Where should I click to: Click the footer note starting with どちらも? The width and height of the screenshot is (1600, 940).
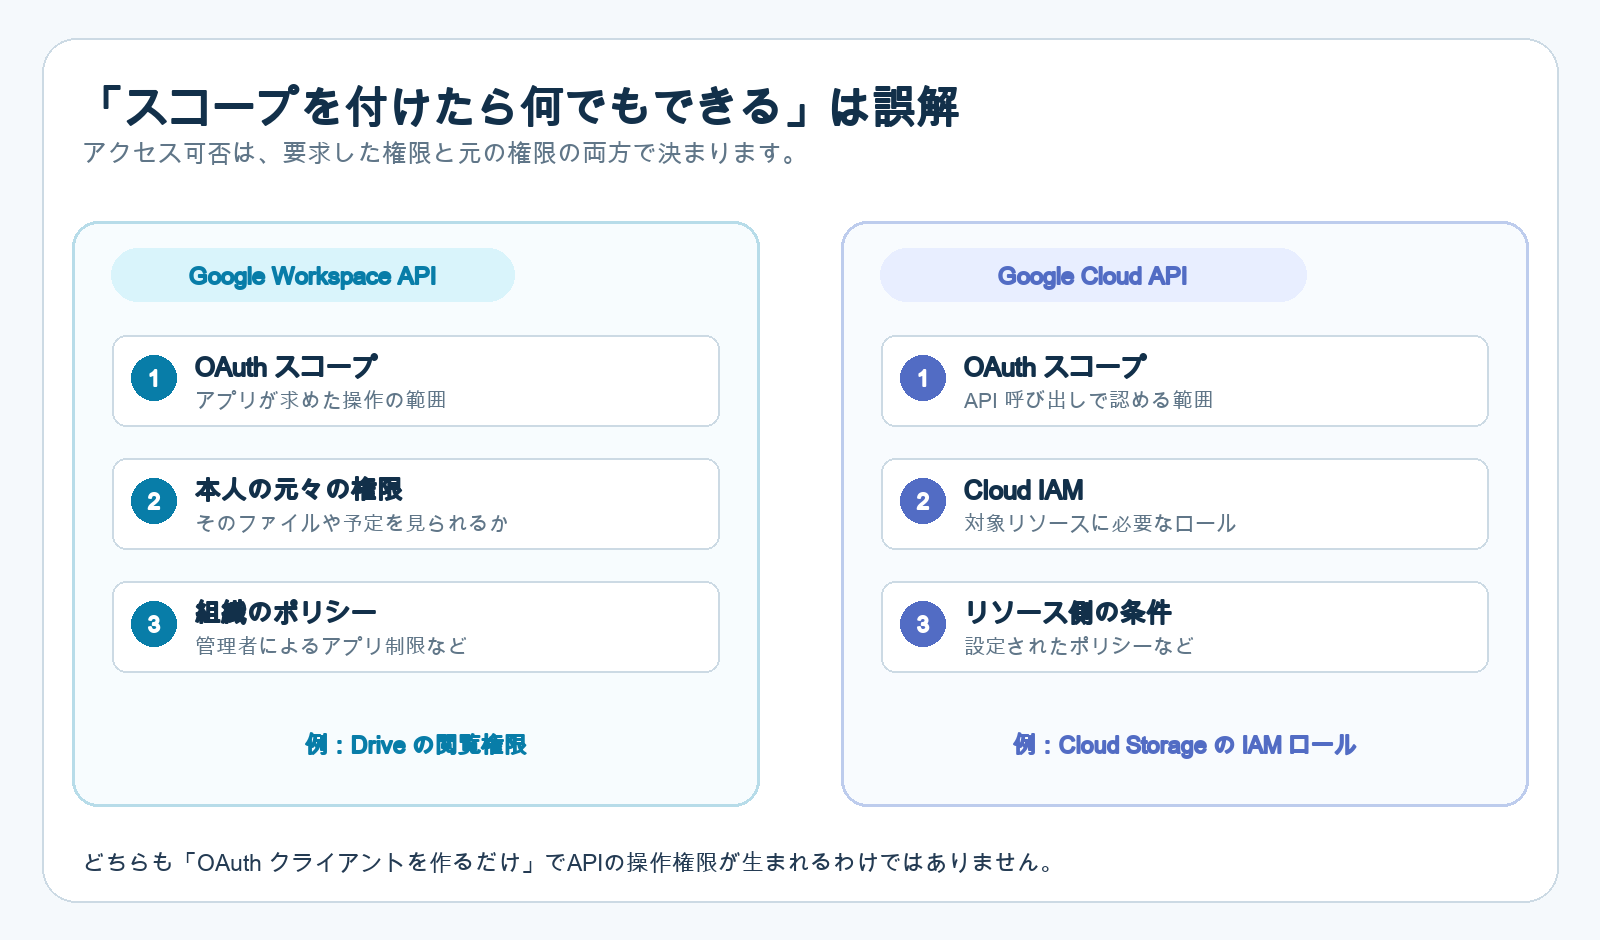[569, 862]
